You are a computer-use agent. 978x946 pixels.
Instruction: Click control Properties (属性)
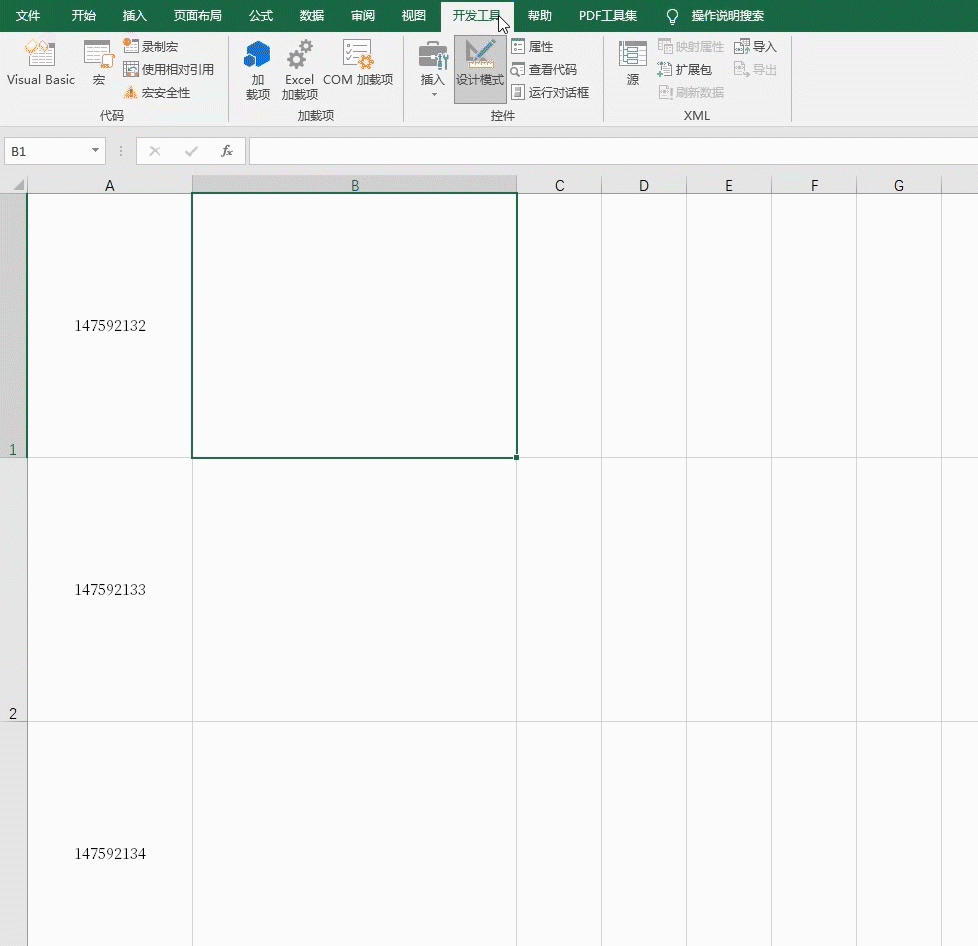click(x=532, y=46)
